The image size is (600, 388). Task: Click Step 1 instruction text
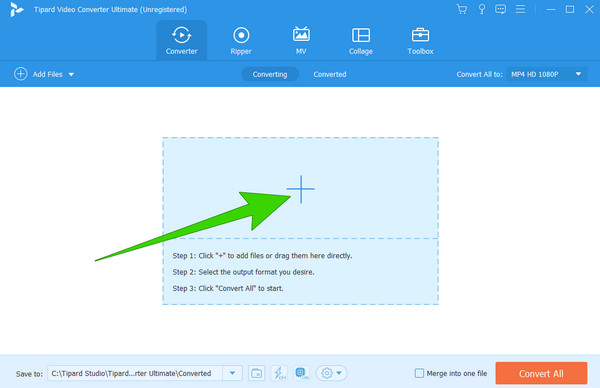(262, 256)
